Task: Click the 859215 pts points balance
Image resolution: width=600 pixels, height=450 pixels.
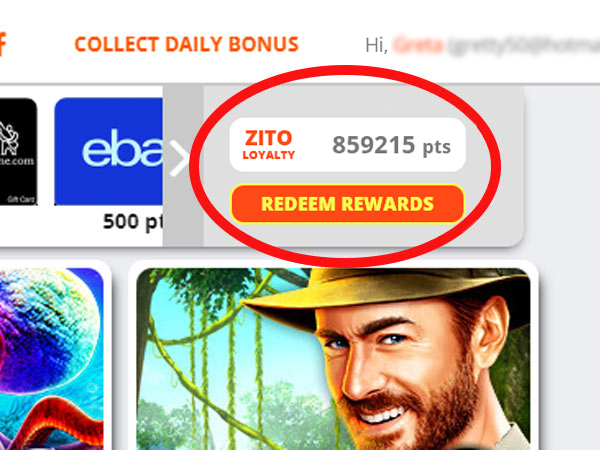Action: pyautogui.click(x=391, y=145)
